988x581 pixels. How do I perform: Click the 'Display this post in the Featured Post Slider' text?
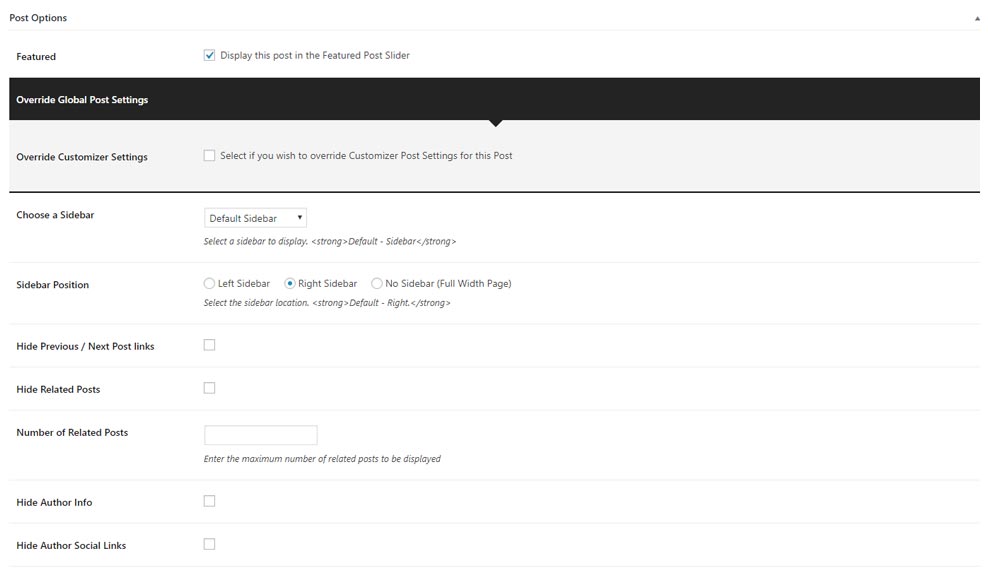click(x=314, y=56)
